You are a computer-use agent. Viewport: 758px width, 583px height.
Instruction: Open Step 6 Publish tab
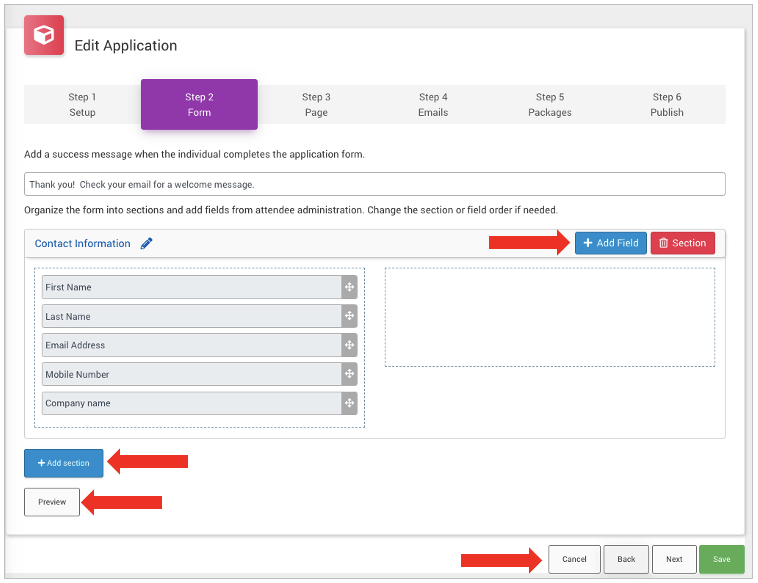point(667,105)
